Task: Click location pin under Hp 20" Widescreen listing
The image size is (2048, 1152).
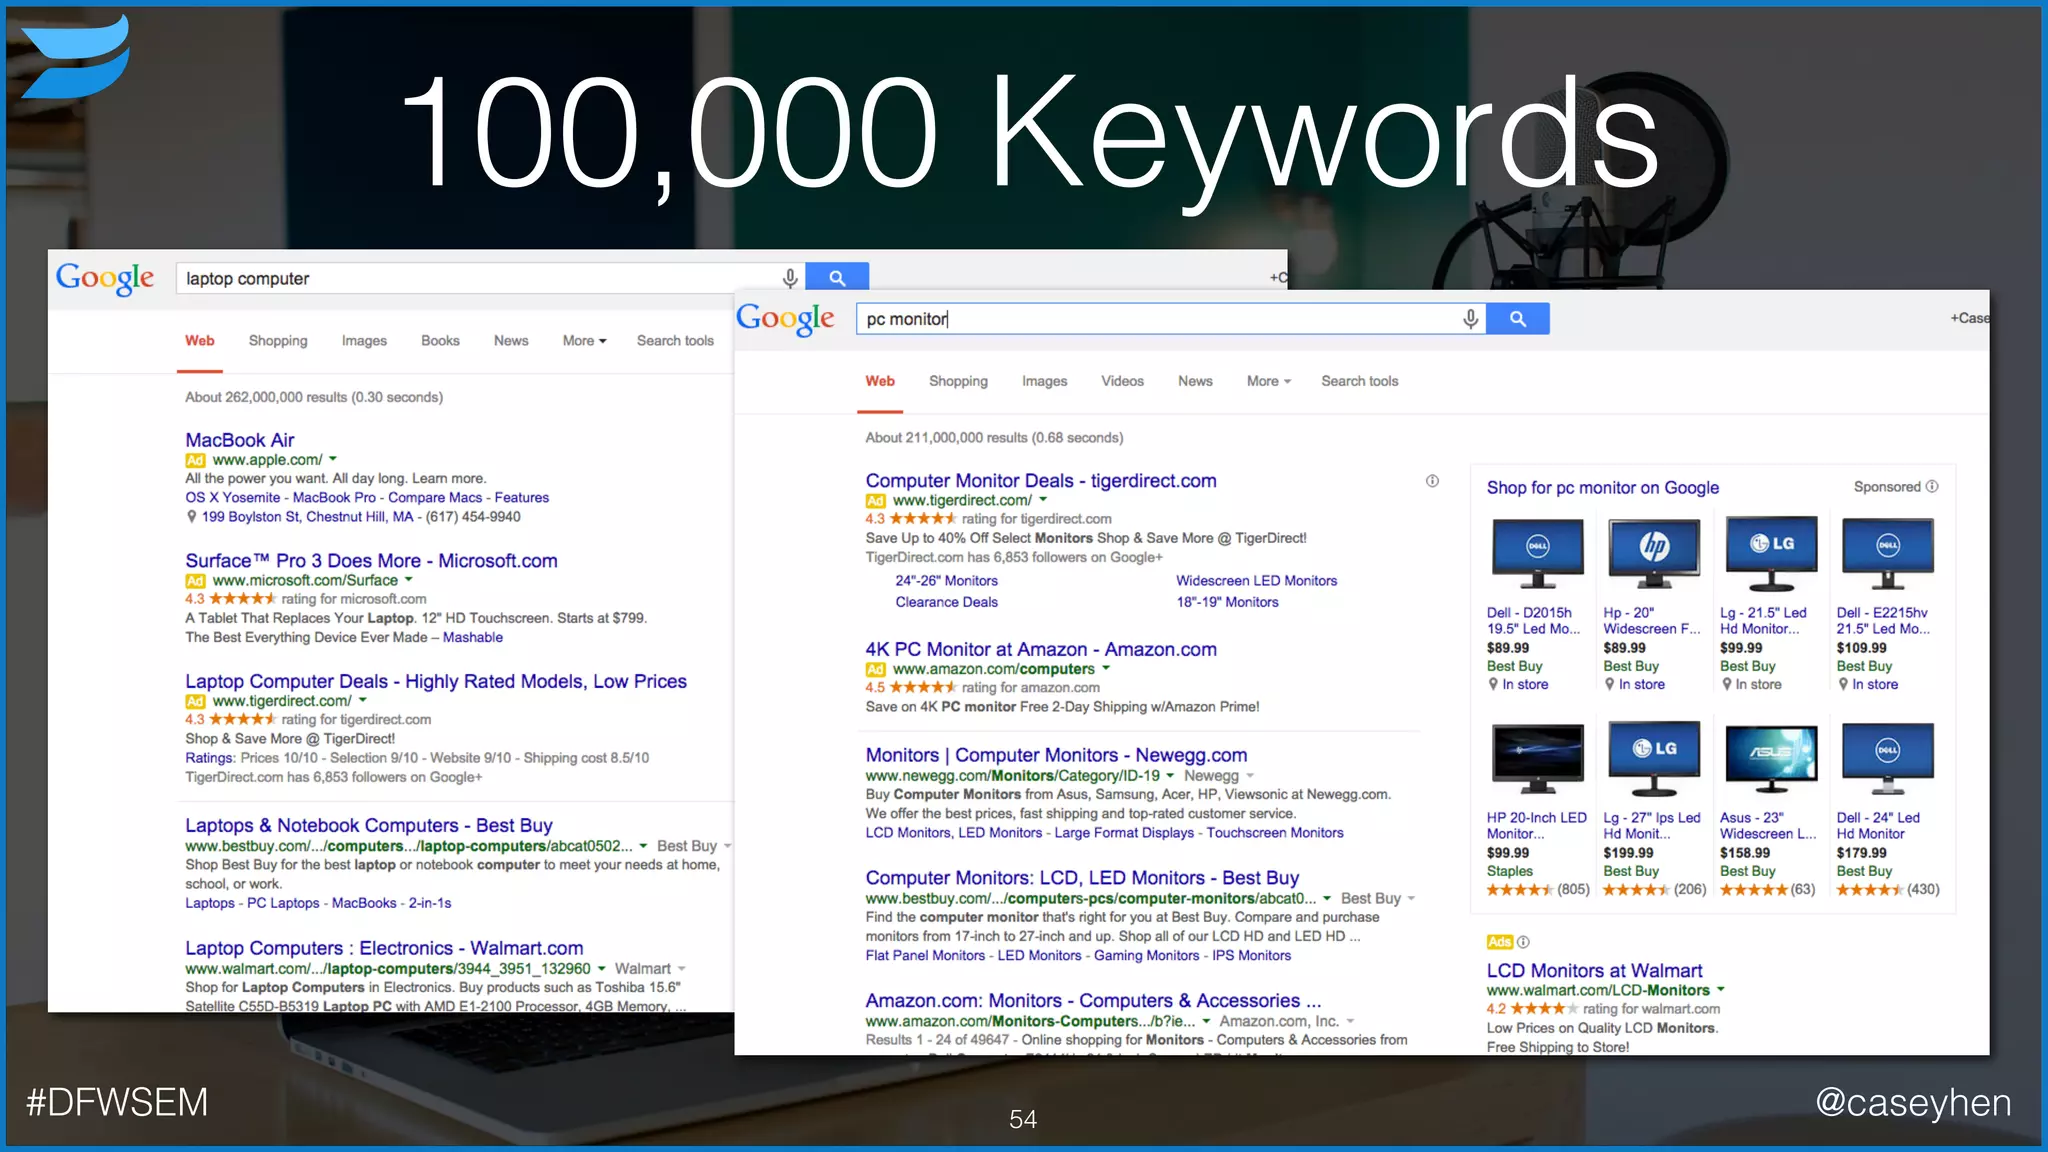Action: pos(1610,685)
